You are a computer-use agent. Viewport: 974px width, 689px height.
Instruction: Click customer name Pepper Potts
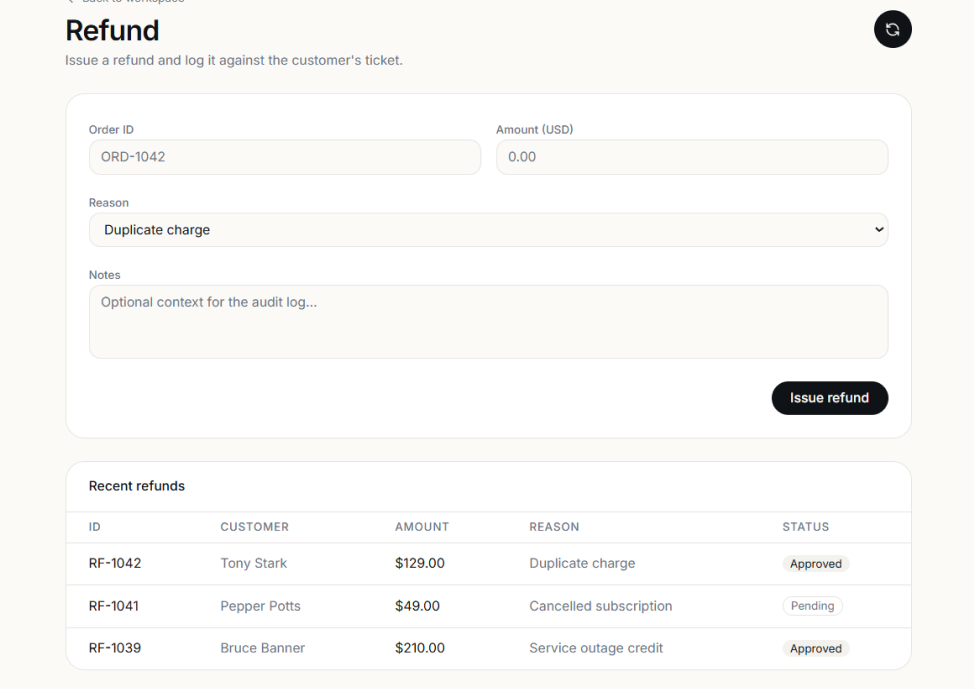pos(260,606)
